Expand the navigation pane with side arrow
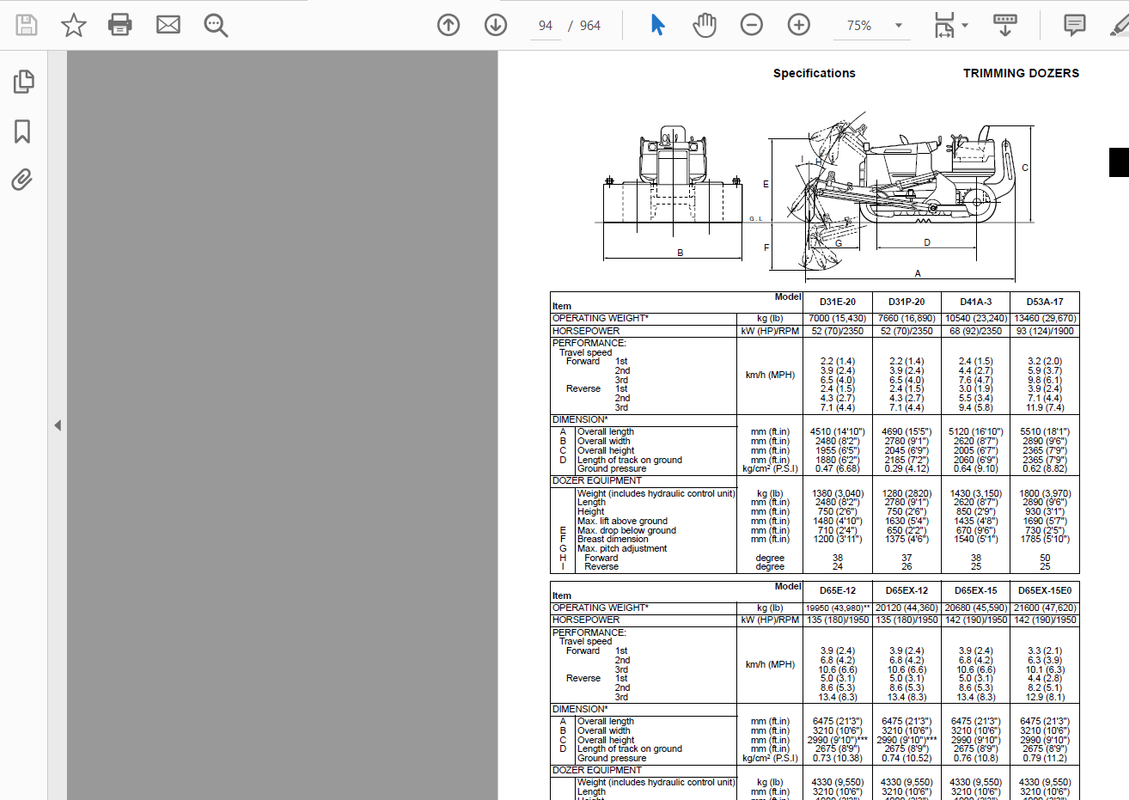Viewport: 1129px width, 800px height. coord(58,426)
